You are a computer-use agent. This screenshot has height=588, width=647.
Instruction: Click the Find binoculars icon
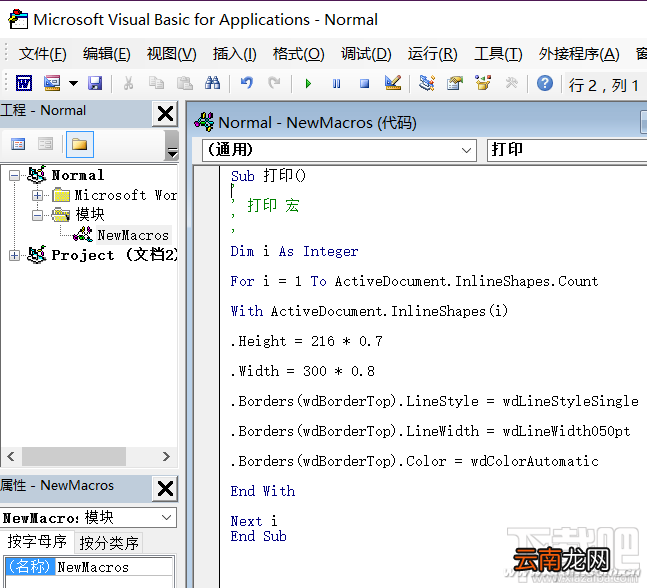coord(213,83)
